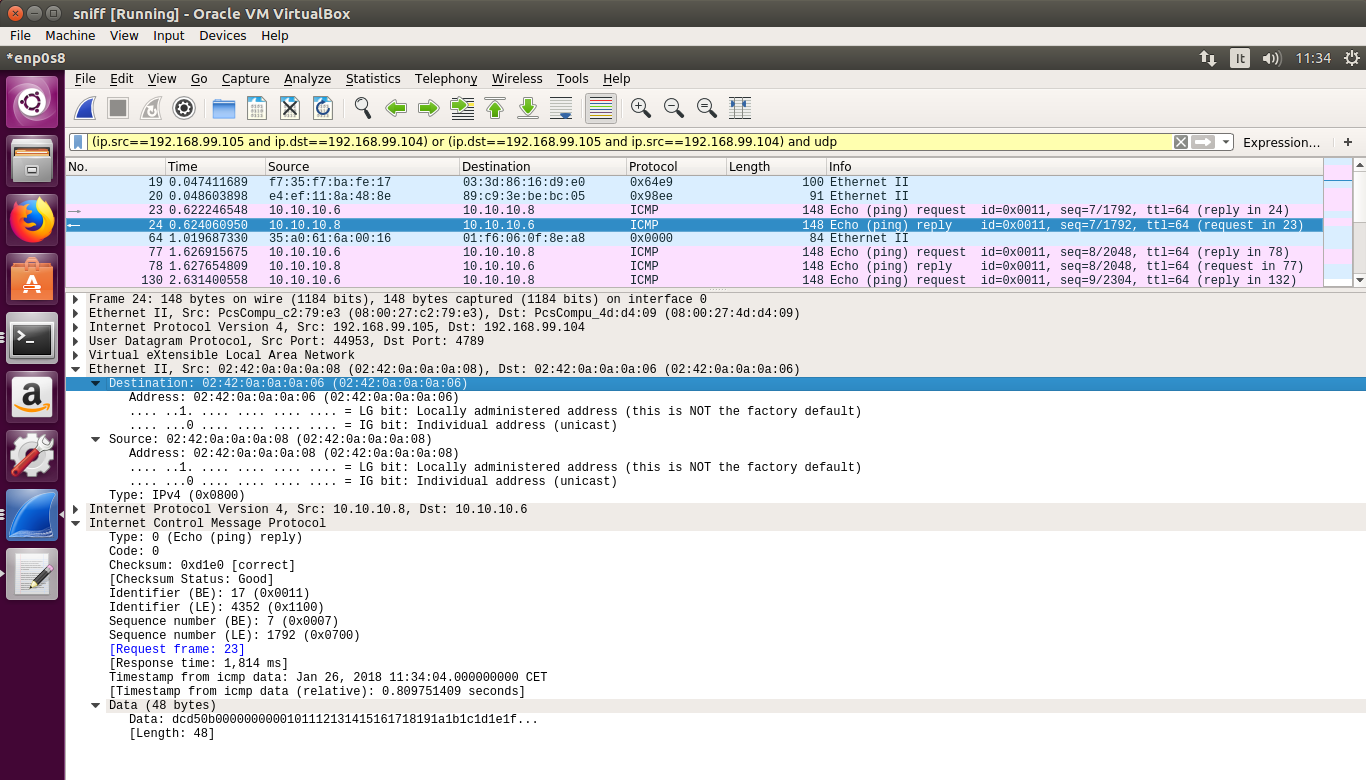Open the find packet tool
Screen dimensions: 1366x780
[x=361, y=108]
